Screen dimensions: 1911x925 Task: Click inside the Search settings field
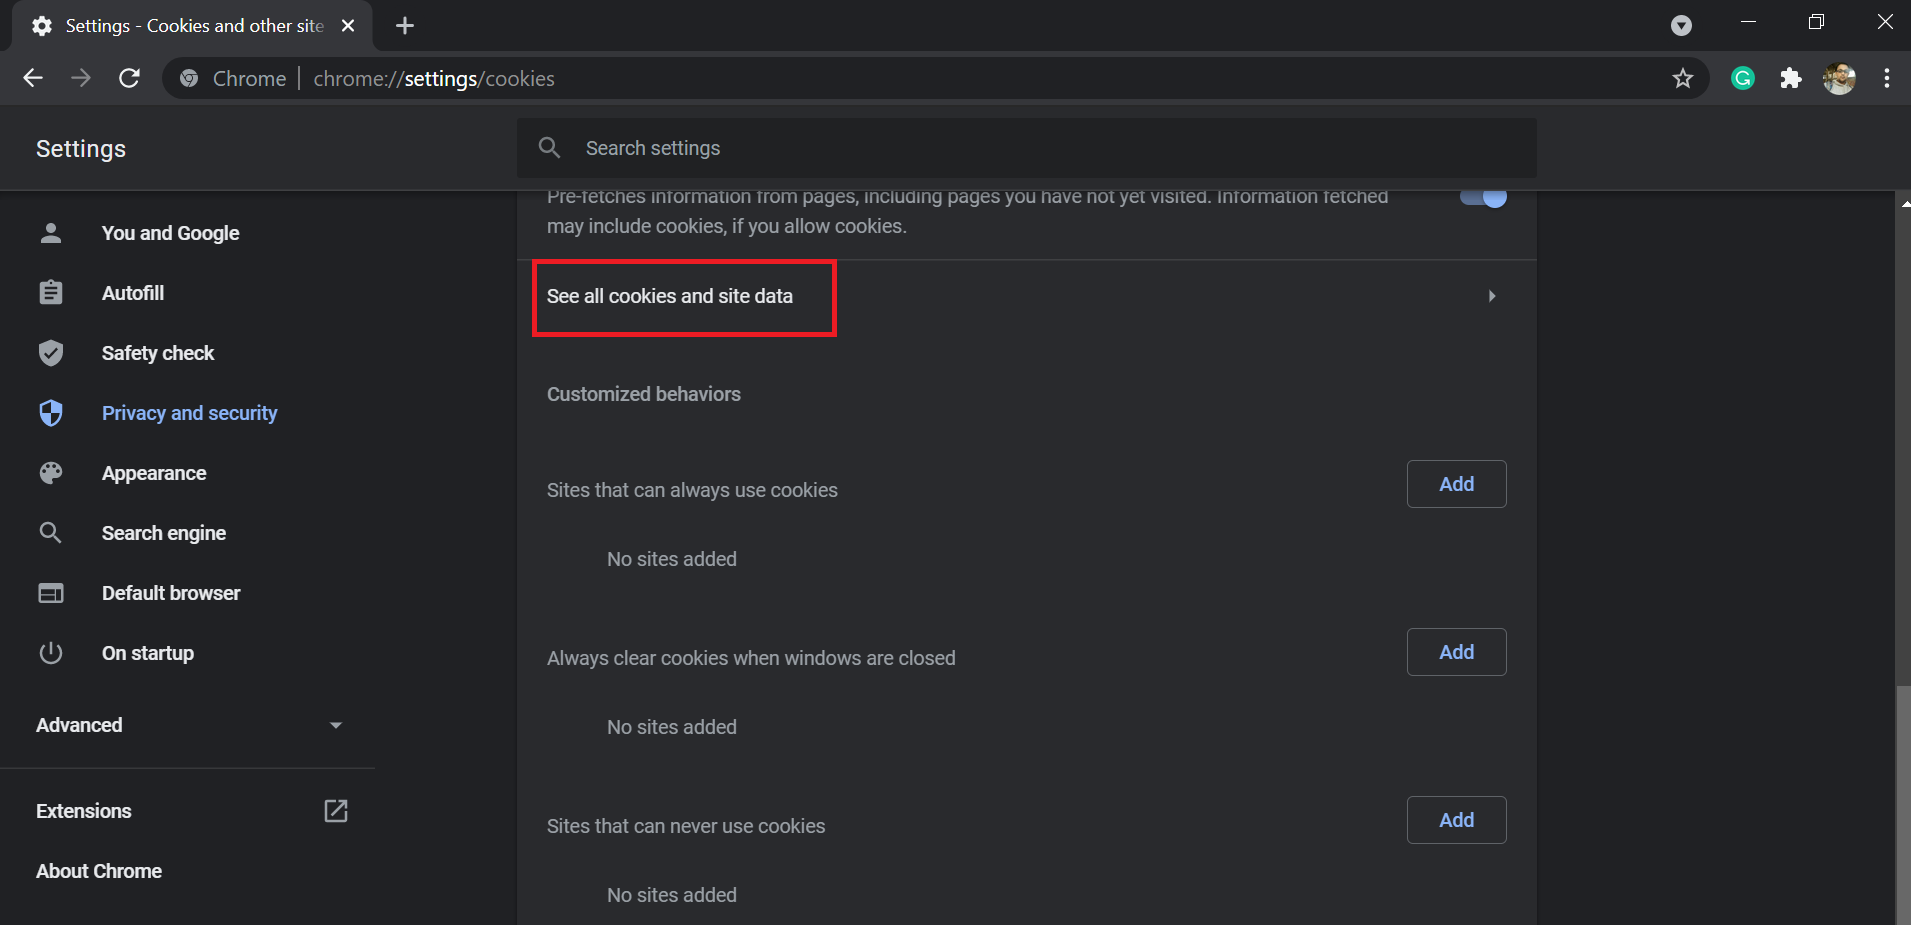coord(900,147)
